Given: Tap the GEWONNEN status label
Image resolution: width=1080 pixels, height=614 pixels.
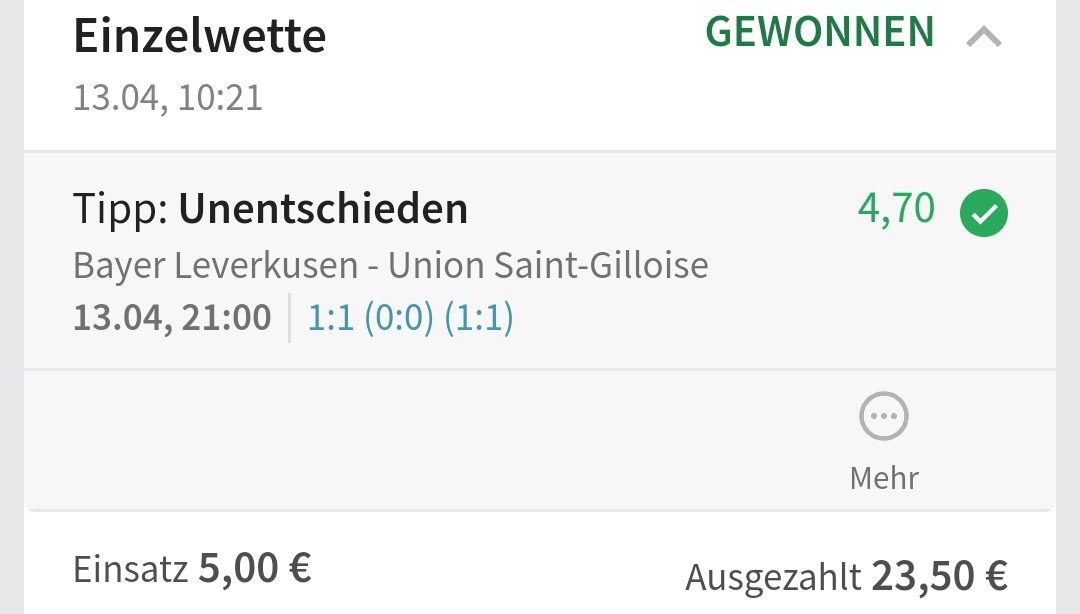Looking at the screenshot, I should [x=820, y=32].
